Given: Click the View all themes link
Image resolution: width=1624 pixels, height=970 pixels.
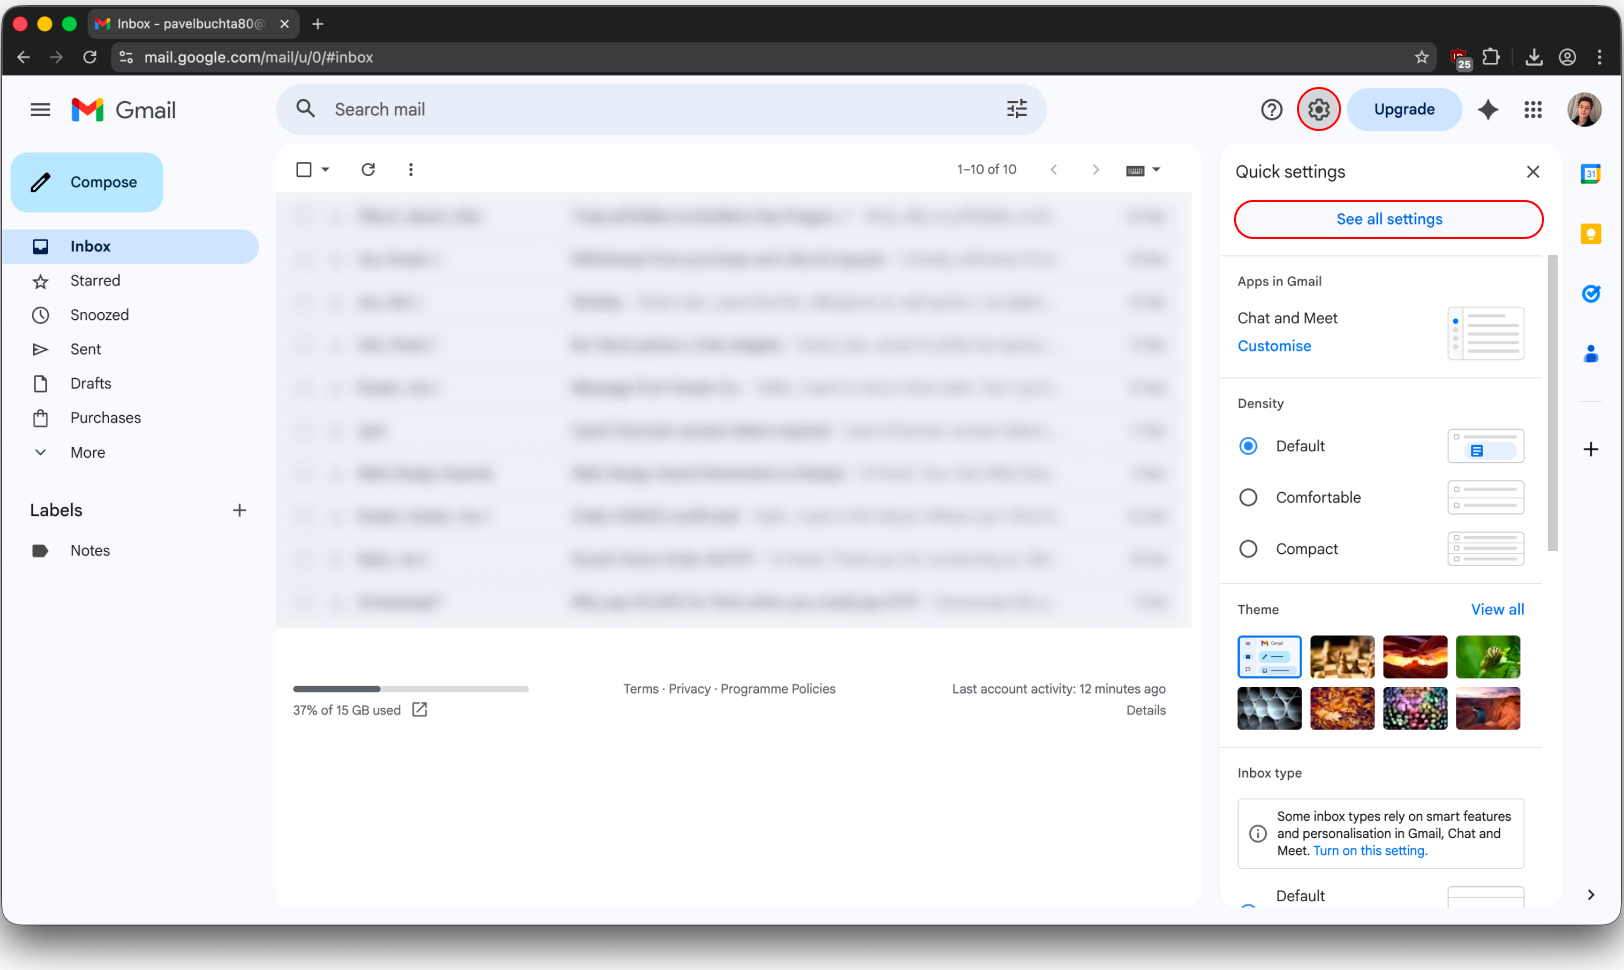Looking at the screenshot, I should pos(1497,609).
